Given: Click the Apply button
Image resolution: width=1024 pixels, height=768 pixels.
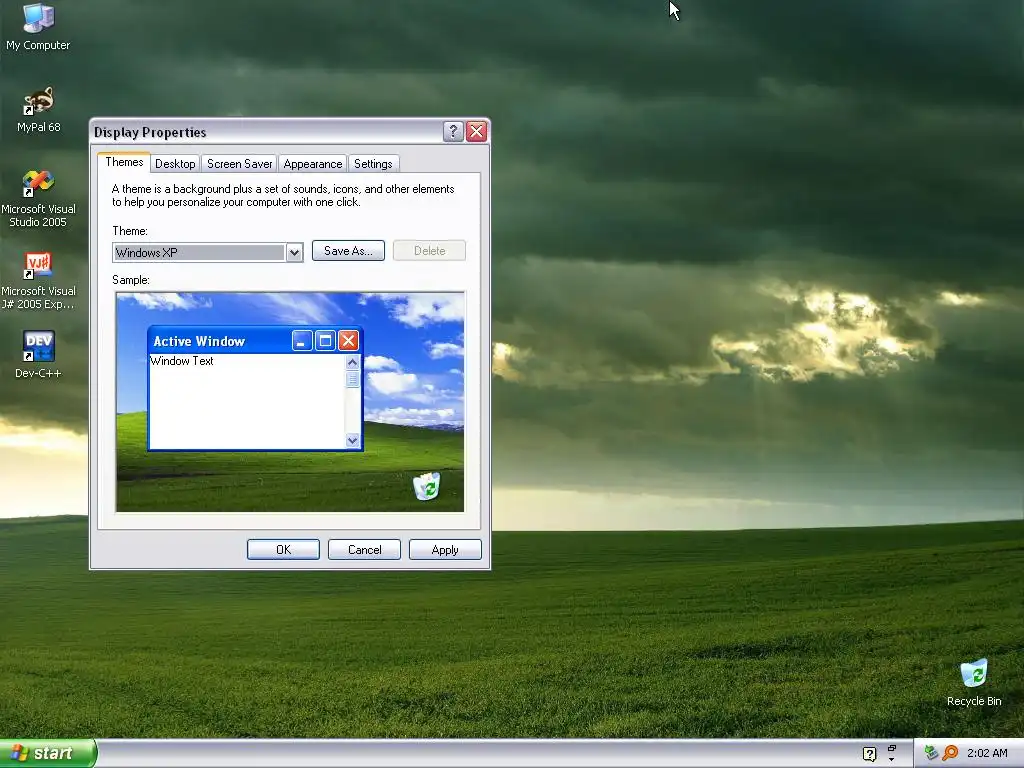Looking at the screenshot, I should tap(445, 550).
